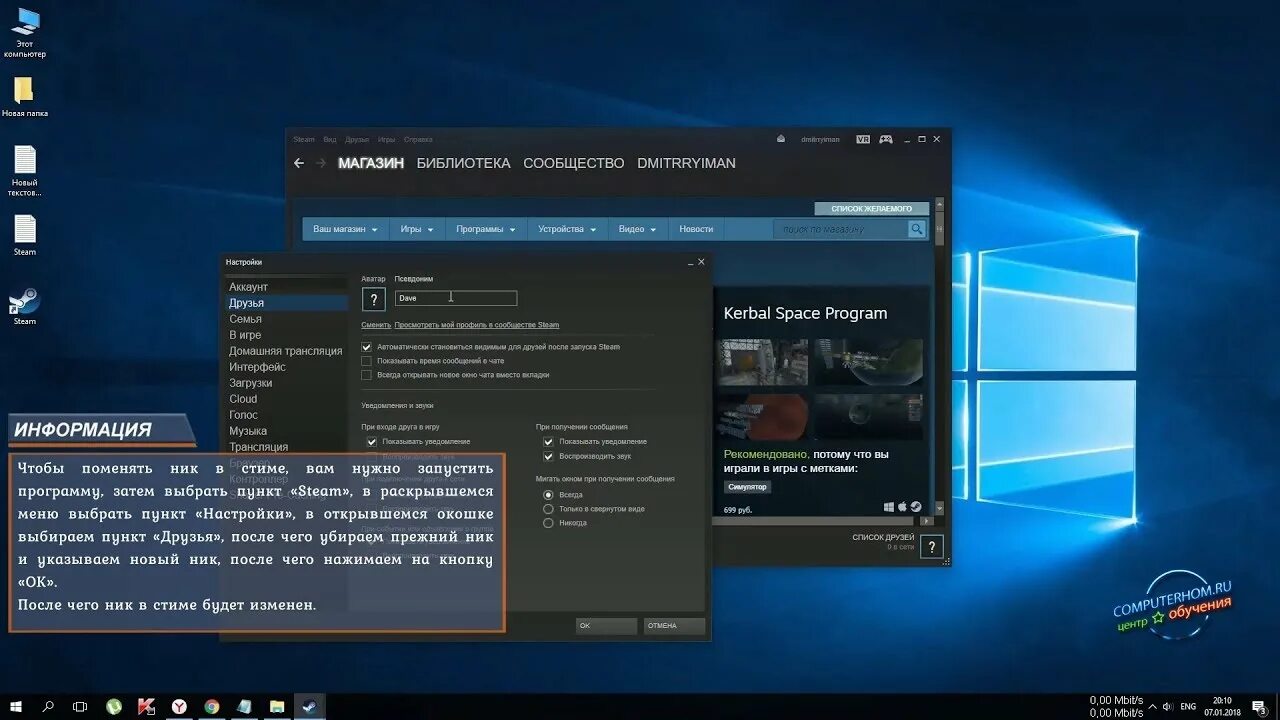This screenshot has height=720, width=1280.
Task: Click the store search input field
Action: click(840, 229)
